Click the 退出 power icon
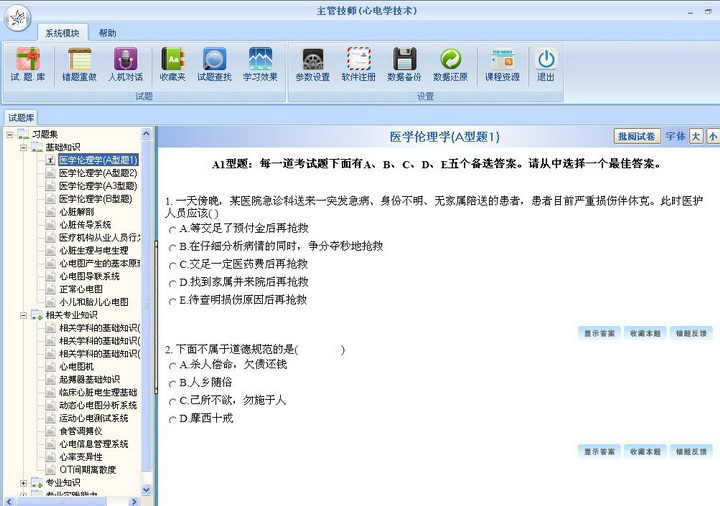 546,64
